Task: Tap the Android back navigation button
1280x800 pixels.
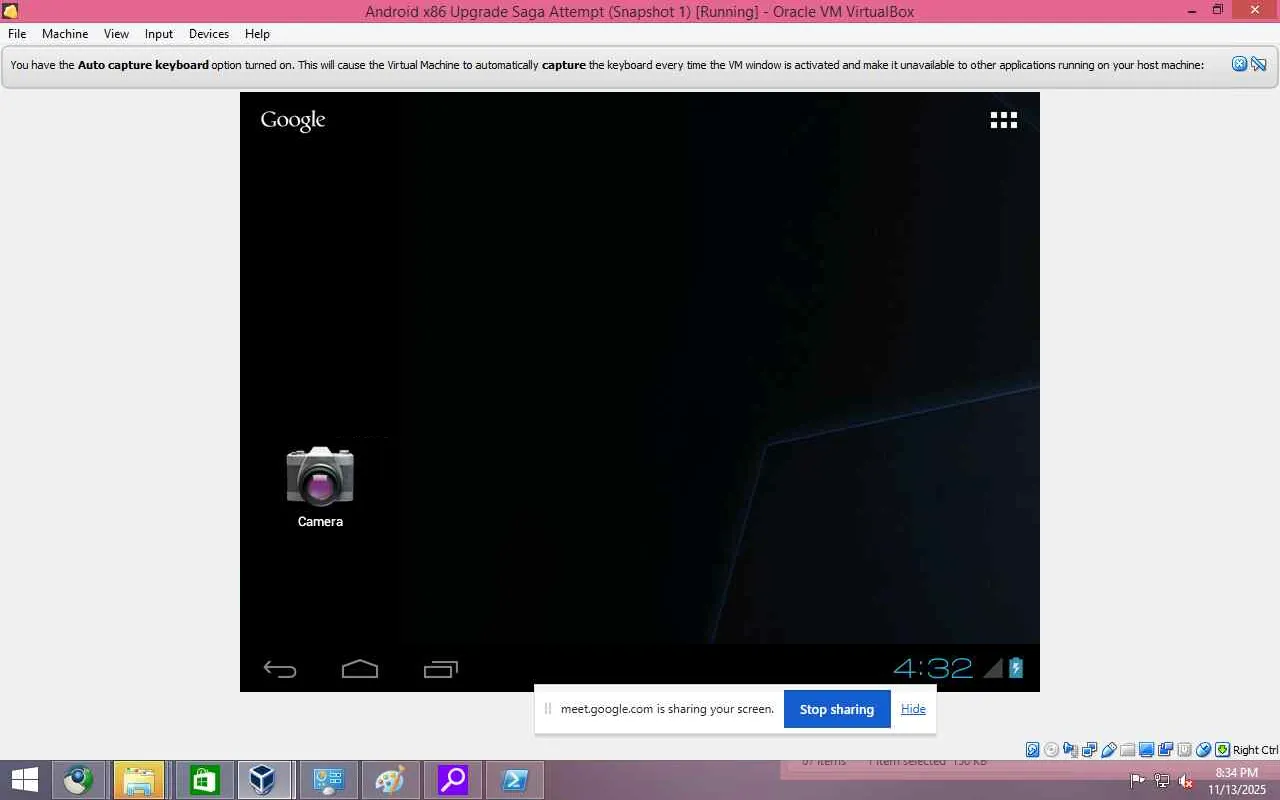Action: pyautogui.click(x=280, y=669)
